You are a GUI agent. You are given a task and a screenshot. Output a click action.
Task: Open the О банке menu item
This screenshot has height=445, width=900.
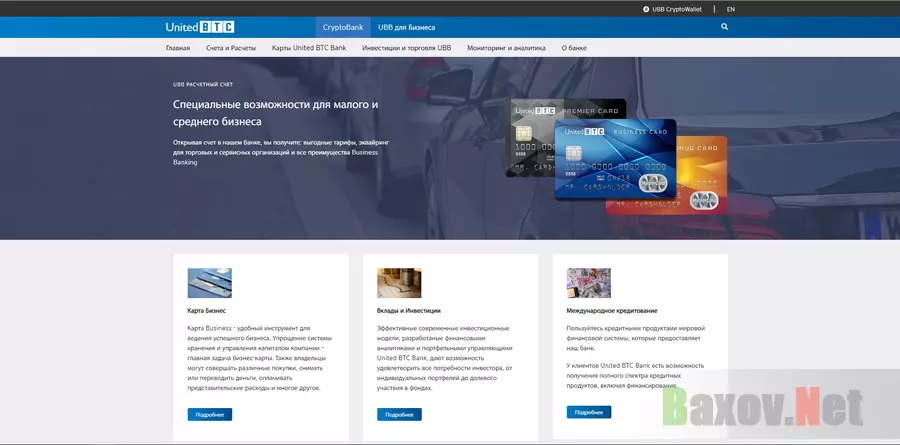pos(574,48)
